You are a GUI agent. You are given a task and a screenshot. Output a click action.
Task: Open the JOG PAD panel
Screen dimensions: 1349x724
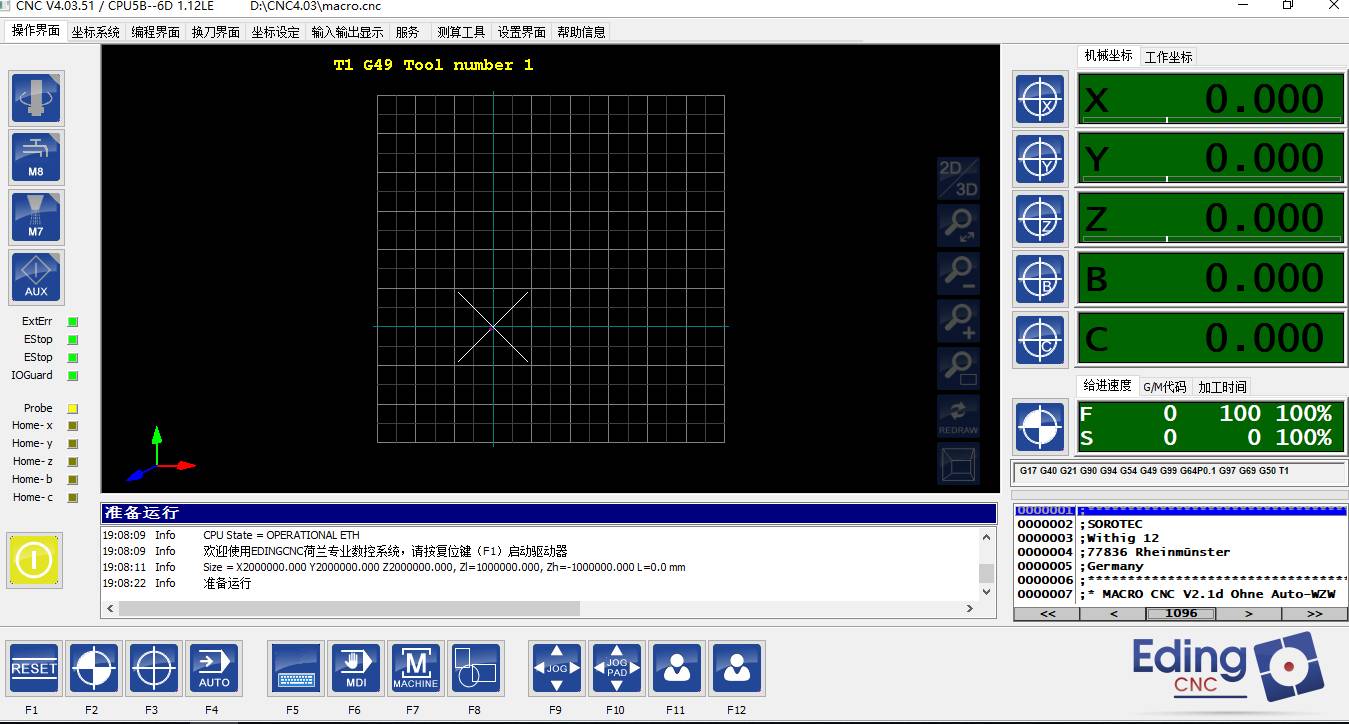tap(617, 668)
